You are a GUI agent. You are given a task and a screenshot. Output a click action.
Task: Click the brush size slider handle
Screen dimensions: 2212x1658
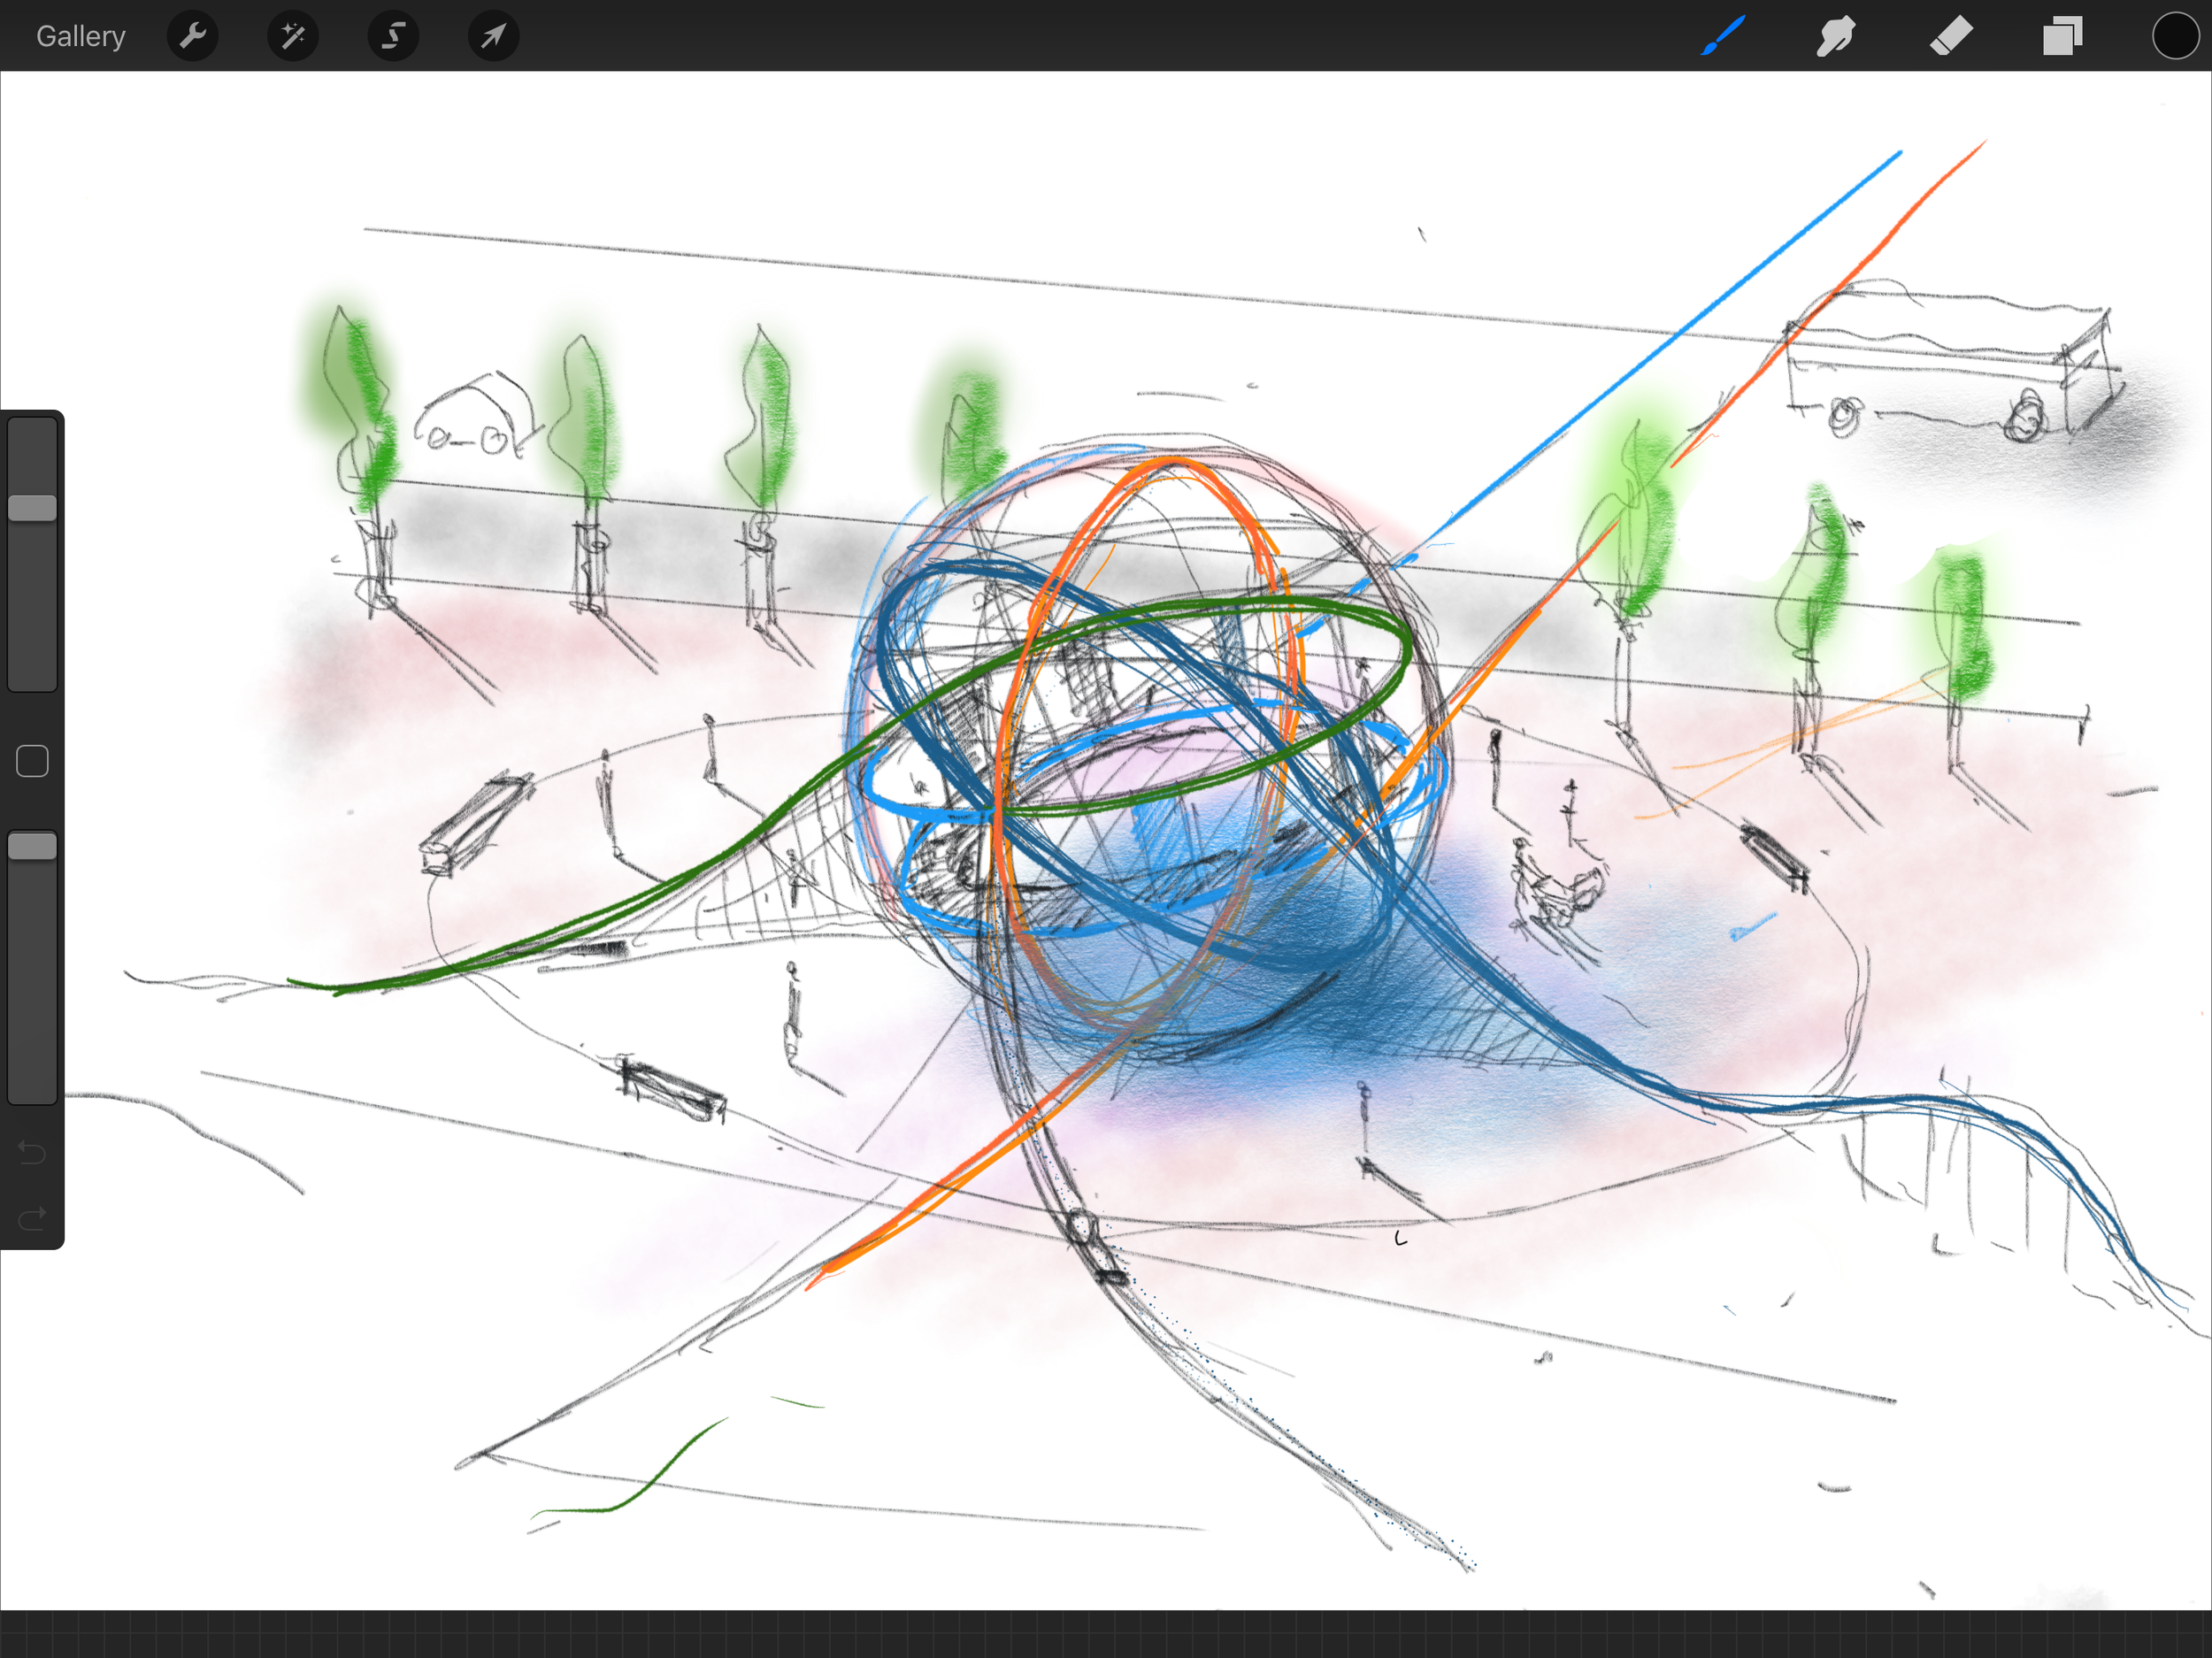click(32, 507)
